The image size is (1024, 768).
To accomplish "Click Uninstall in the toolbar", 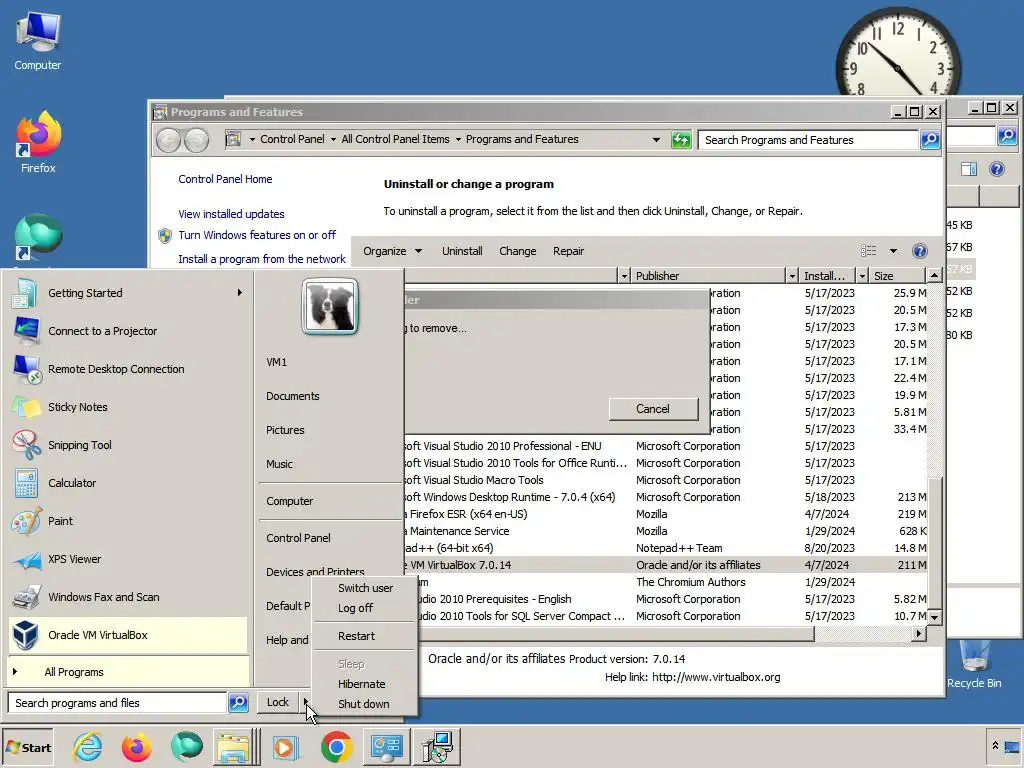I will point(462,251).
